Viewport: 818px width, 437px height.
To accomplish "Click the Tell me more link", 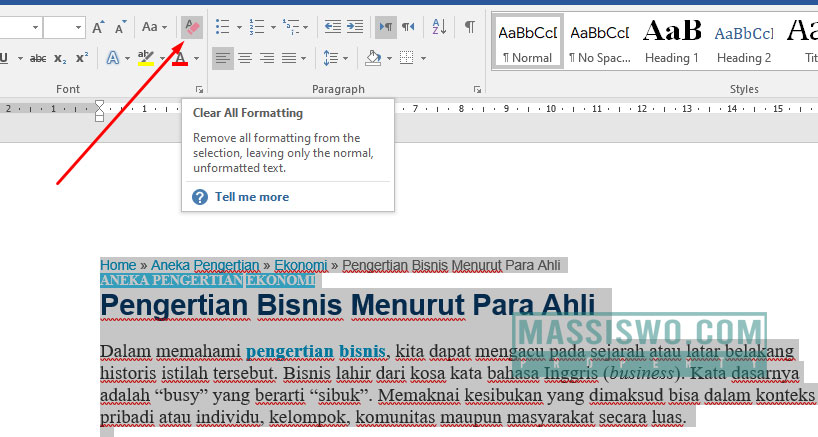I will (x=252, y=197).
